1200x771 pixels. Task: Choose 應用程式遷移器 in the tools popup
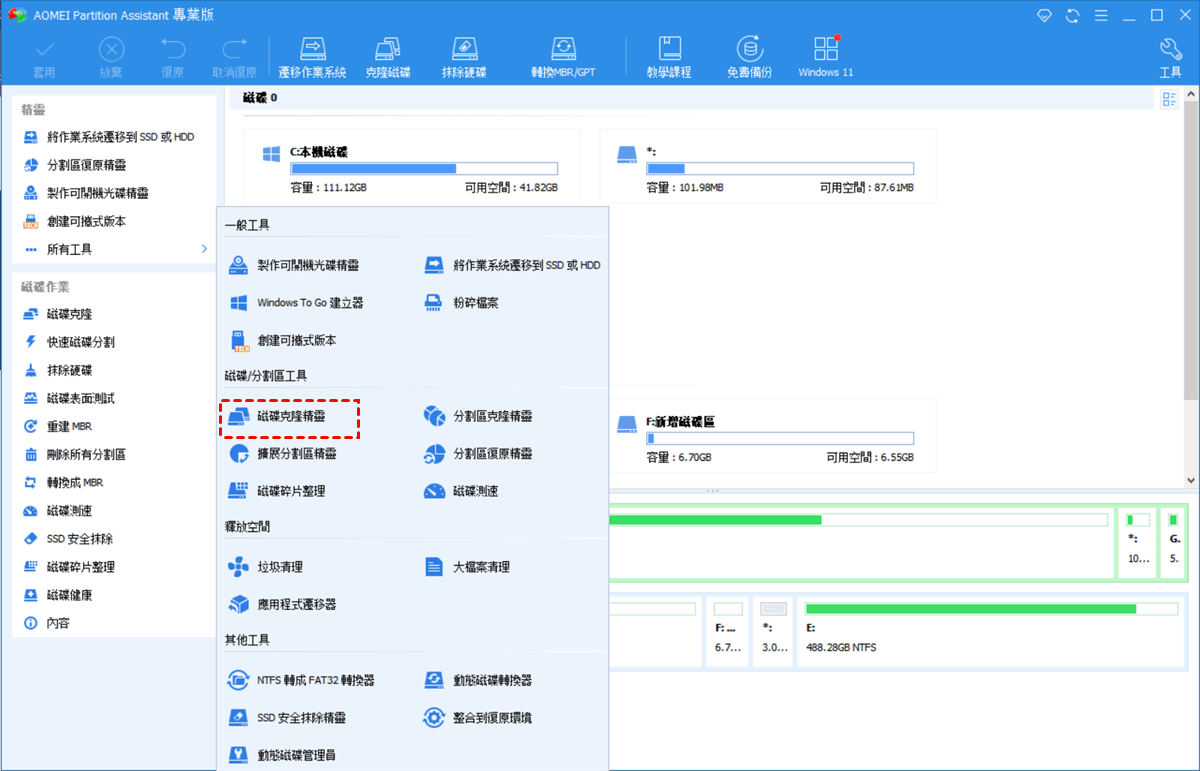282,604
